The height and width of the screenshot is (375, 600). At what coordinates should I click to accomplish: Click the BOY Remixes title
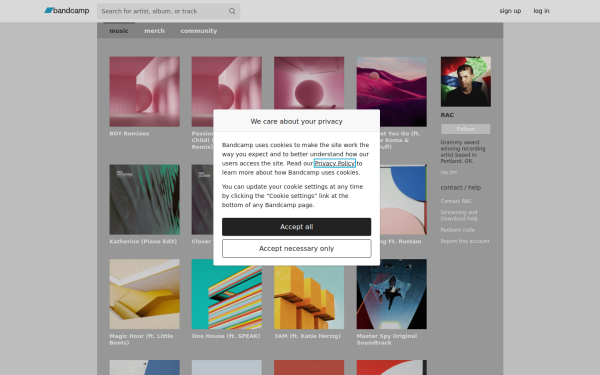[x=129, y=134]
